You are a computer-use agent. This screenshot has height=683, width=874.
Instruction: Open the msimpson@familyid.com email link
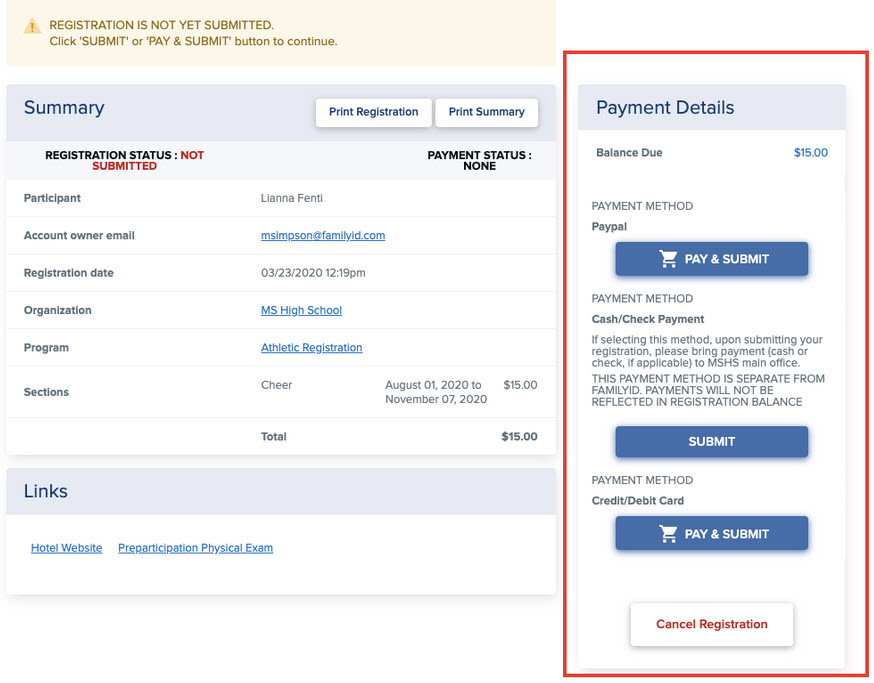point(323,235)
